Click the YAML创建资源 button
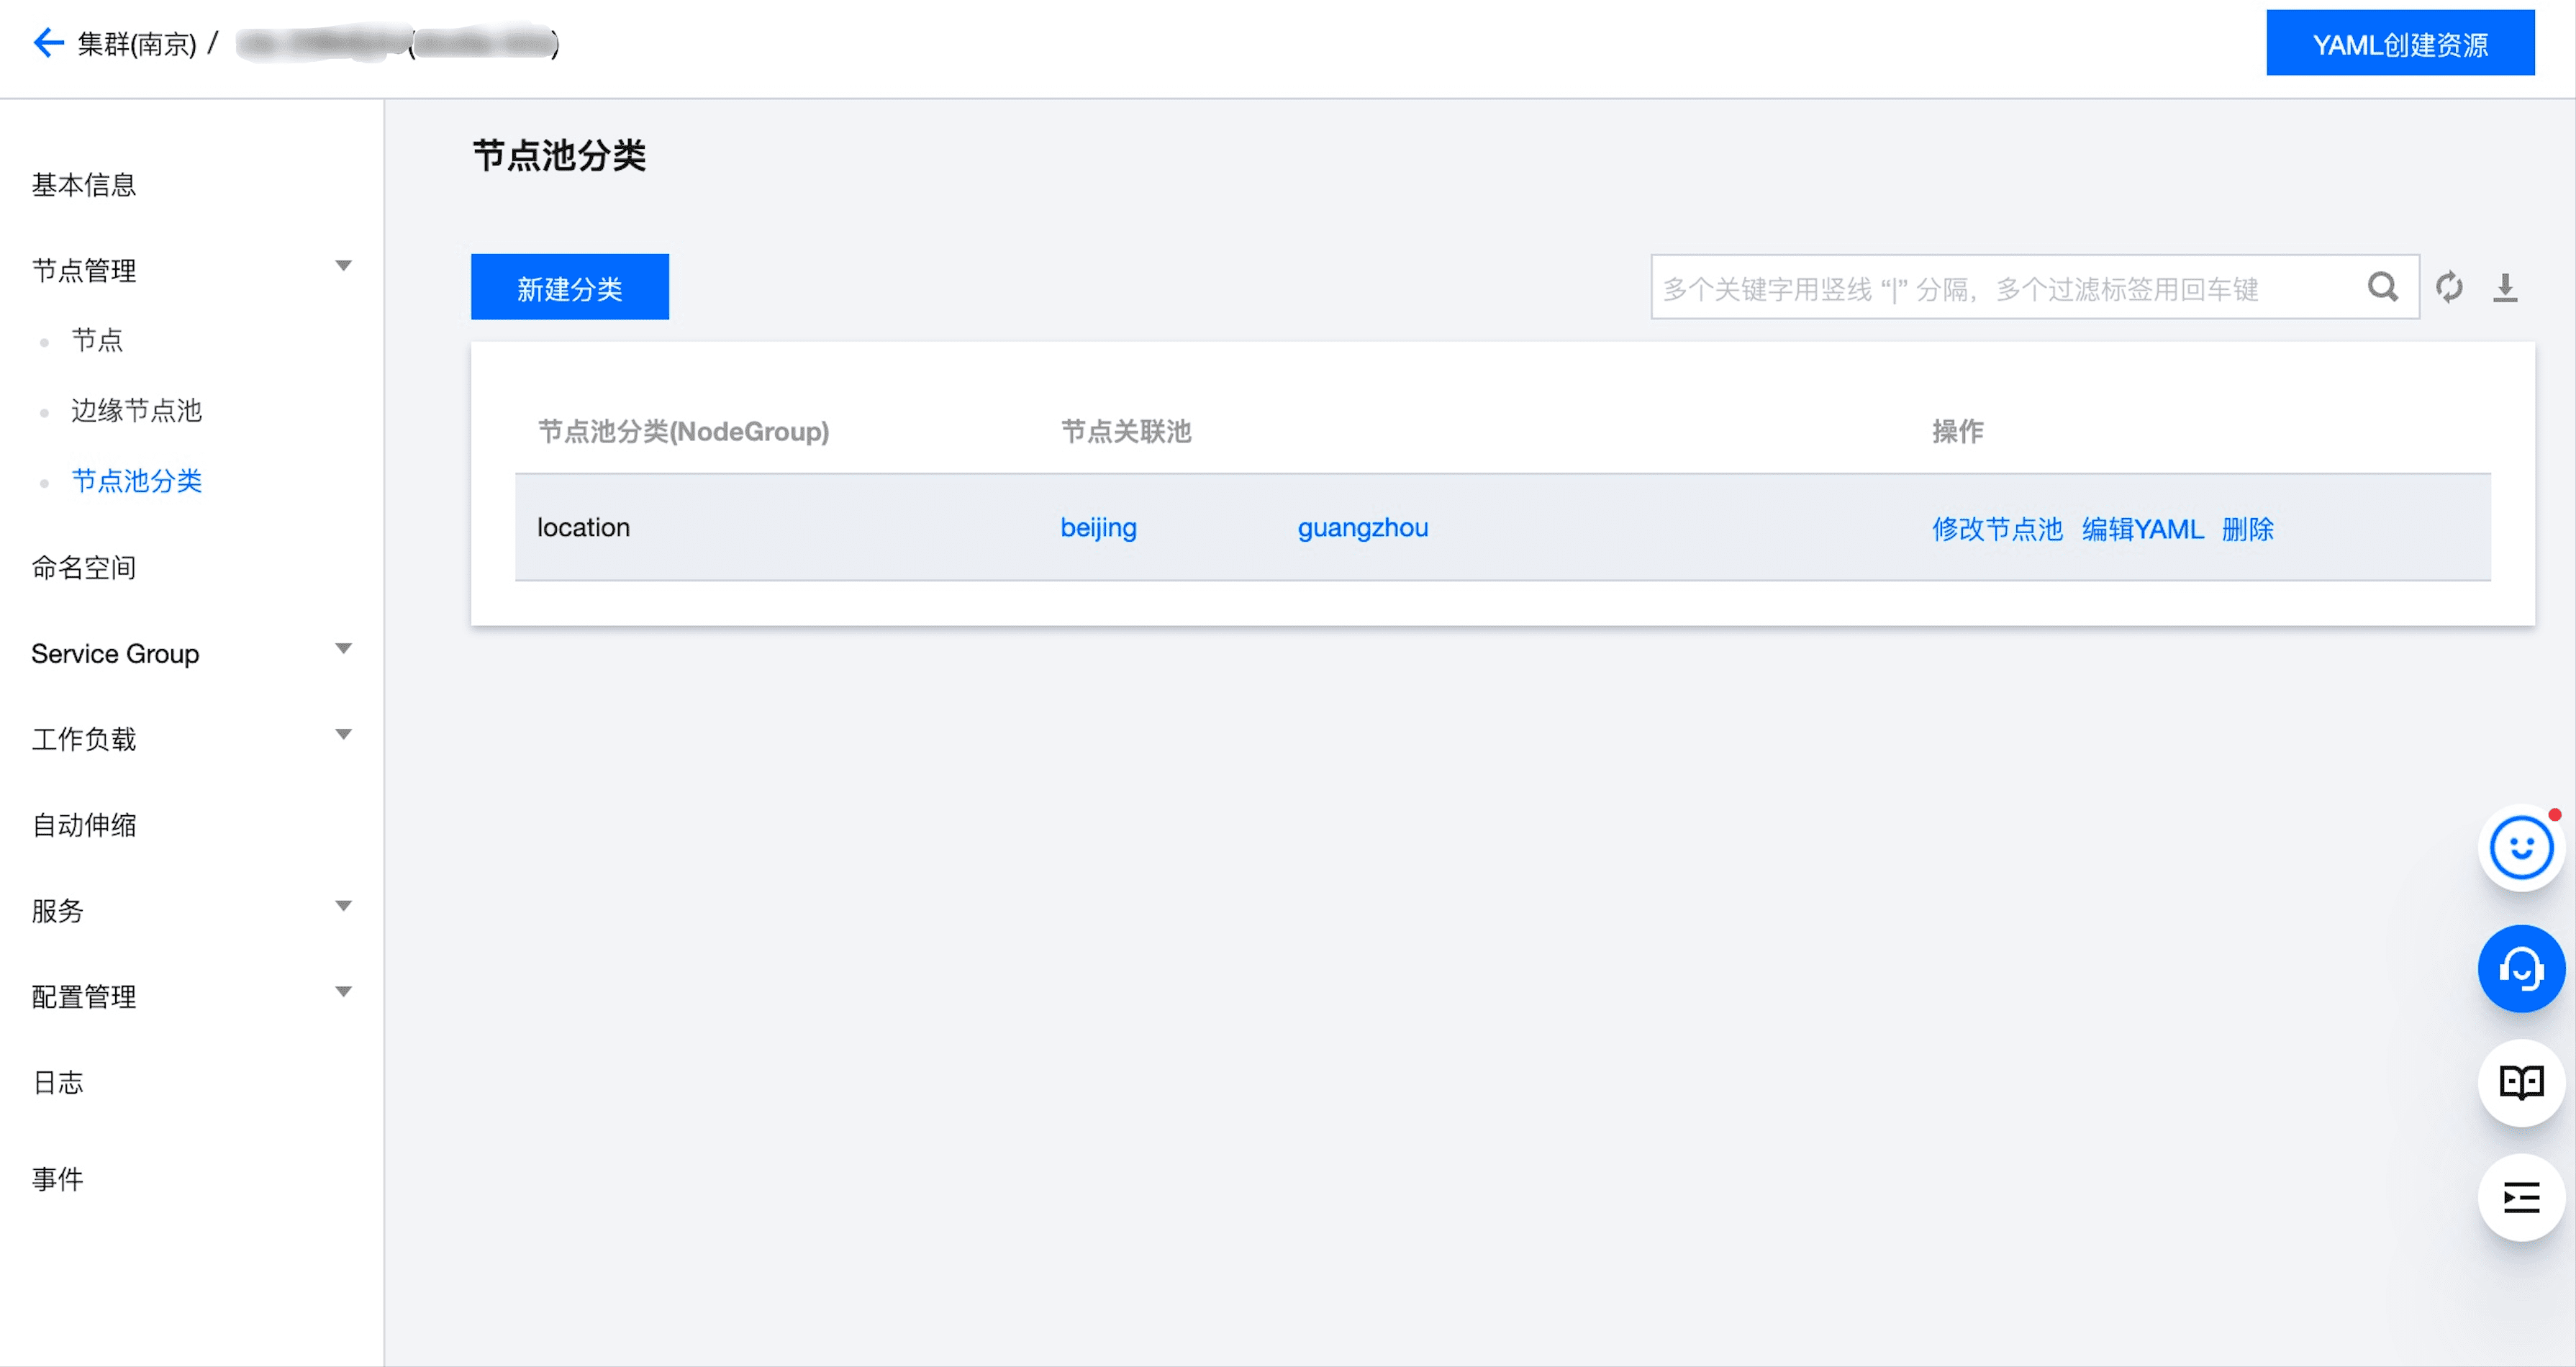Screen dimensions: 2576x1367 (x=2400, y=43)
